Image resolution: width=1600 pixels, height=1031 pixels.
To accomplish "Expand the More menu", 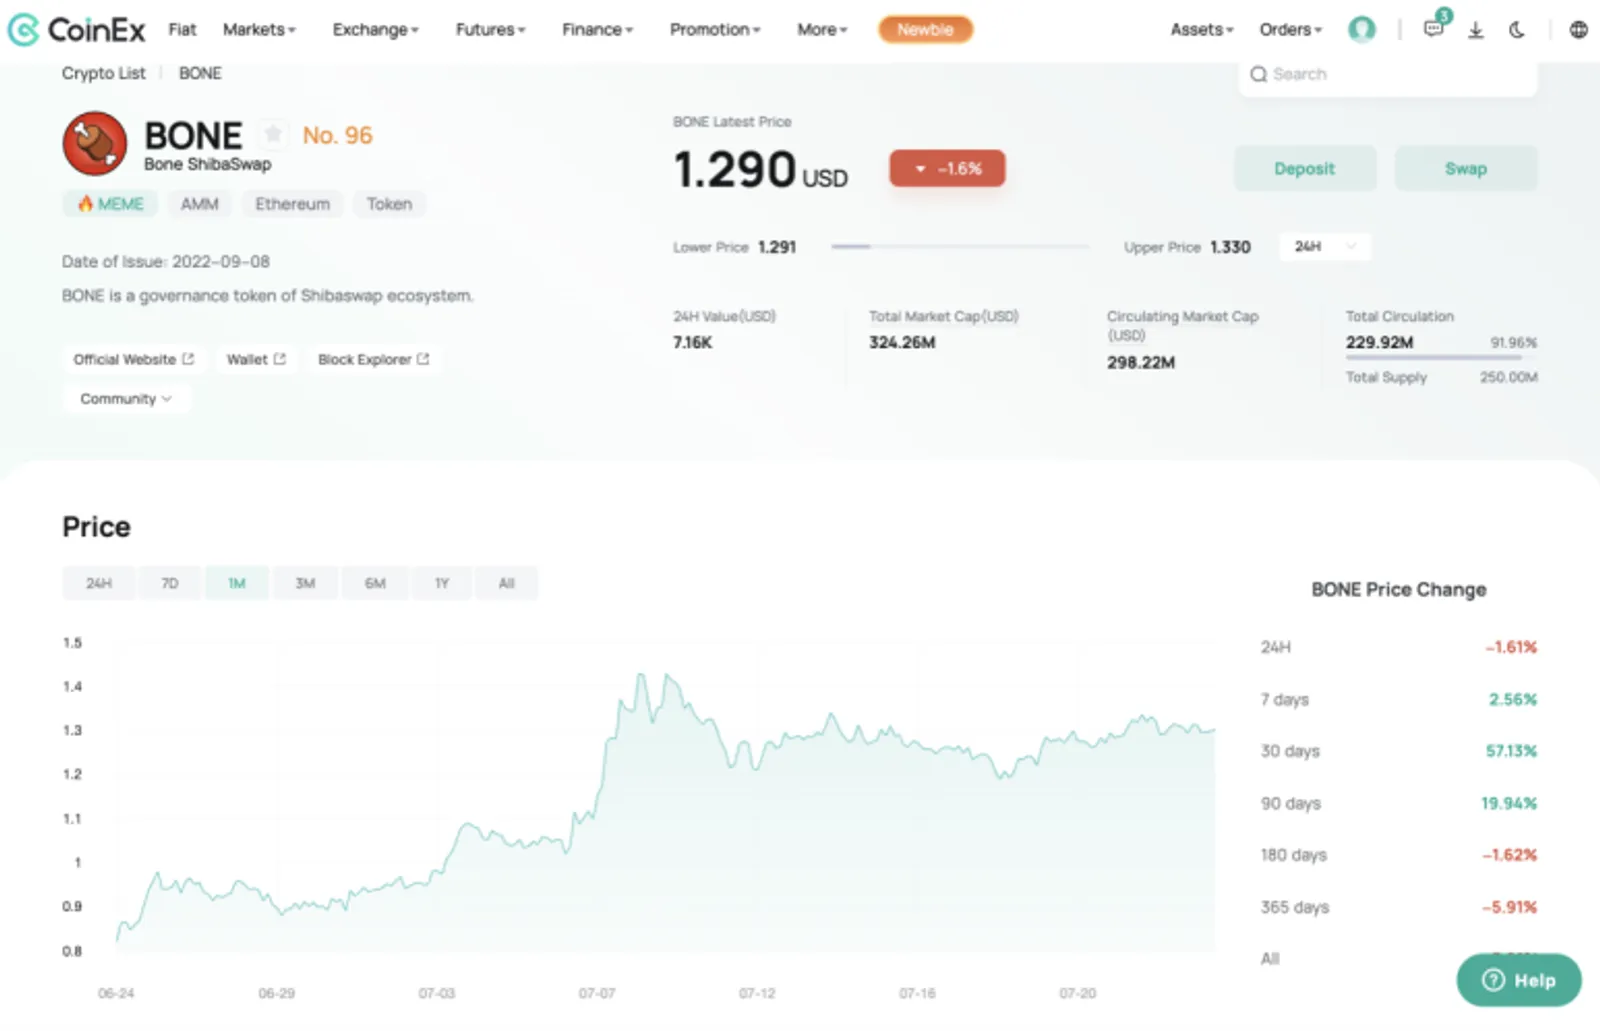I will click(822, 30).
